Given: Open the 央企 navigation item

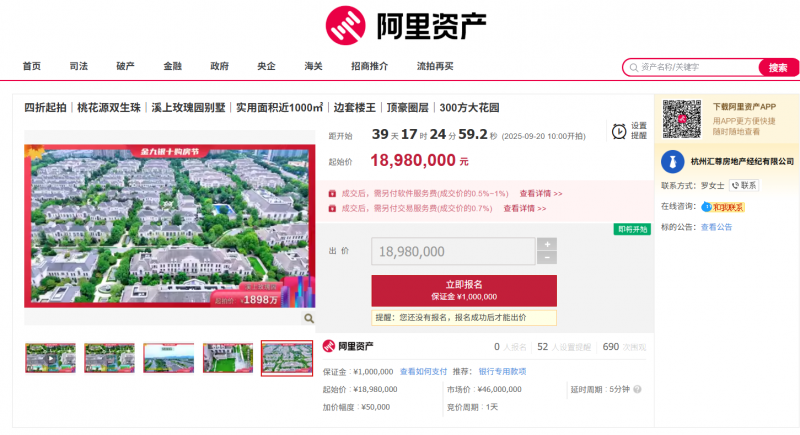Looking at the screenshot, I should point(266,66).
